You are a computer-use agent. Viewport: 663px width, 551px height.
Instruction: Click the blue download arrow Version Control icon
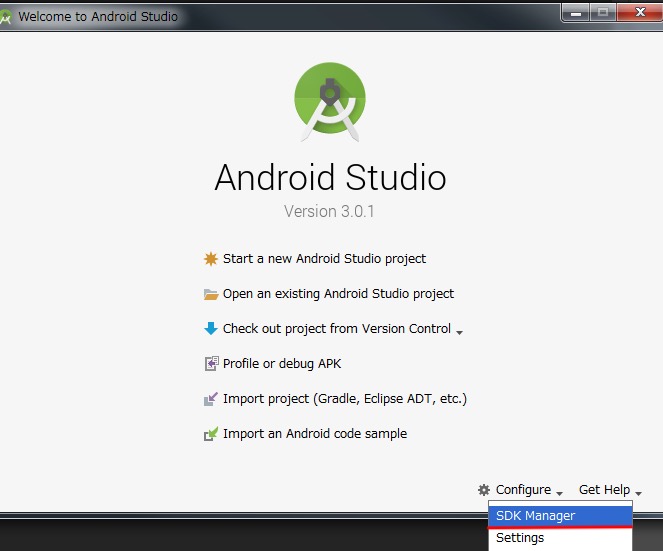point(211,329)
